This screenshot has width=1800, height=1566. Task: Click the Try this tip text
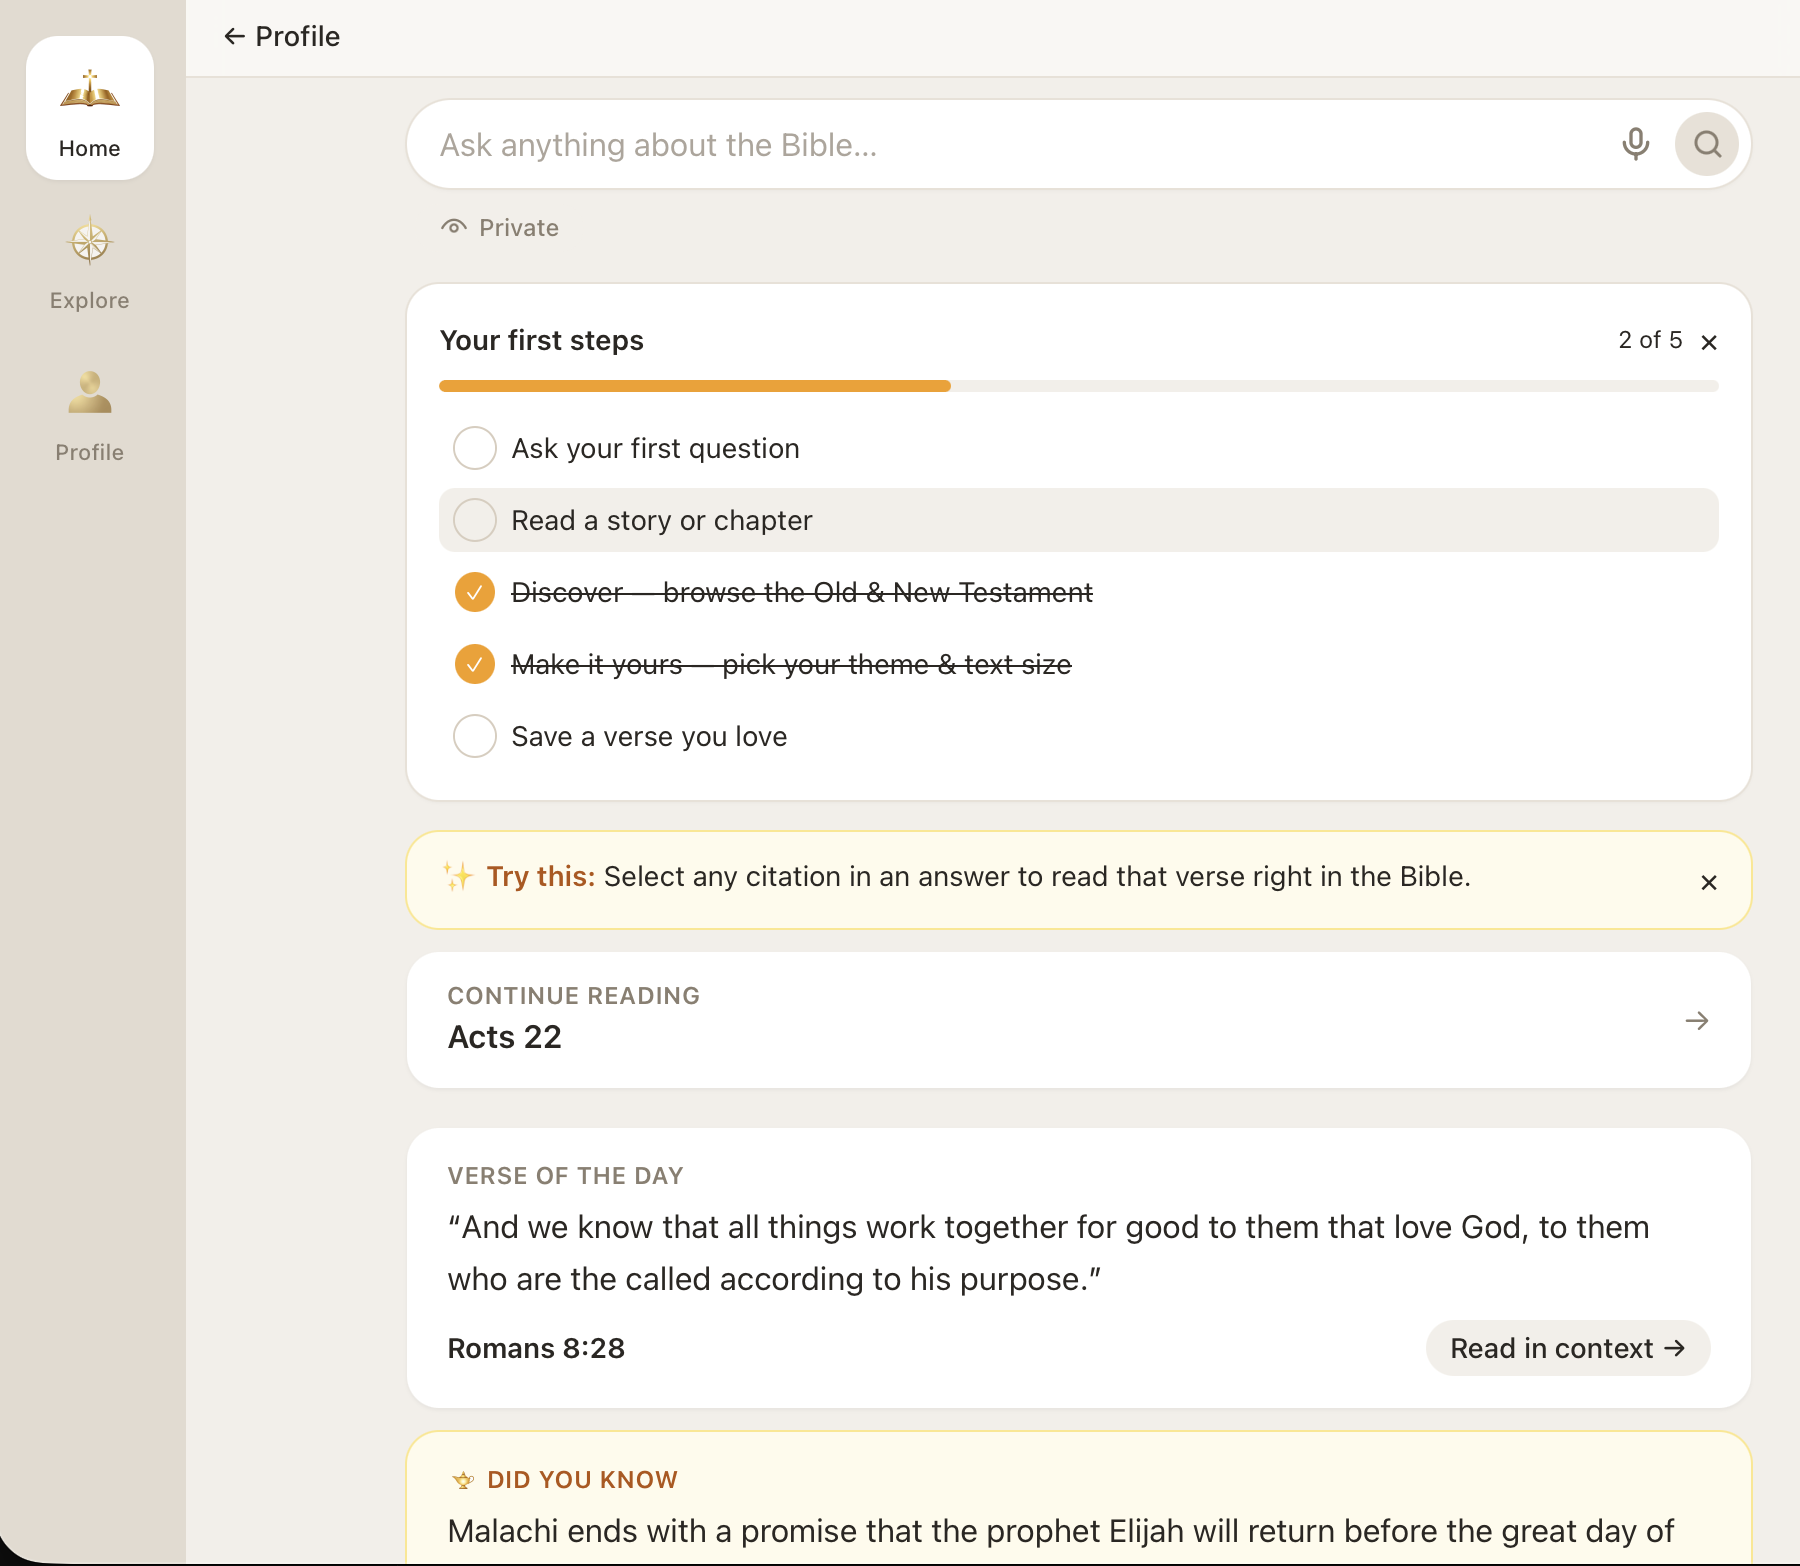pyautogui.click(x=979, y=876)
